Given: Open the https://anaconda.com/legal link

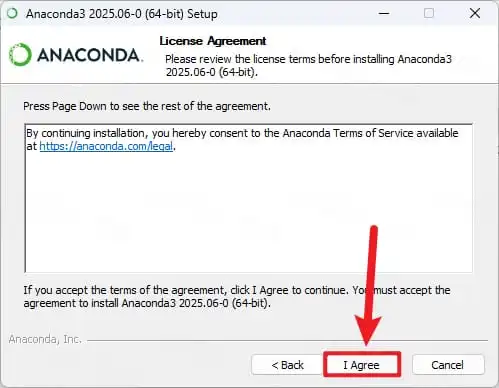Looking at the screenshot, I should (106, 146).
